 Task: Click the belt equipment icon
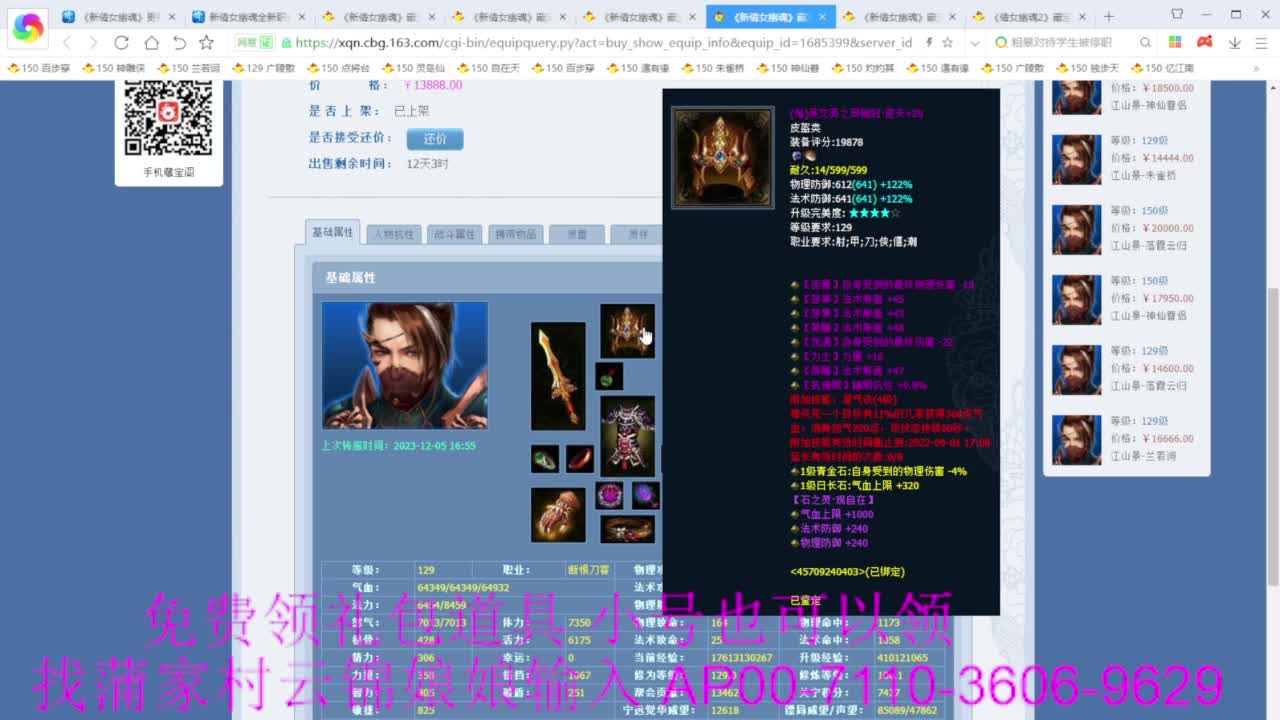(x=627, y=530)
